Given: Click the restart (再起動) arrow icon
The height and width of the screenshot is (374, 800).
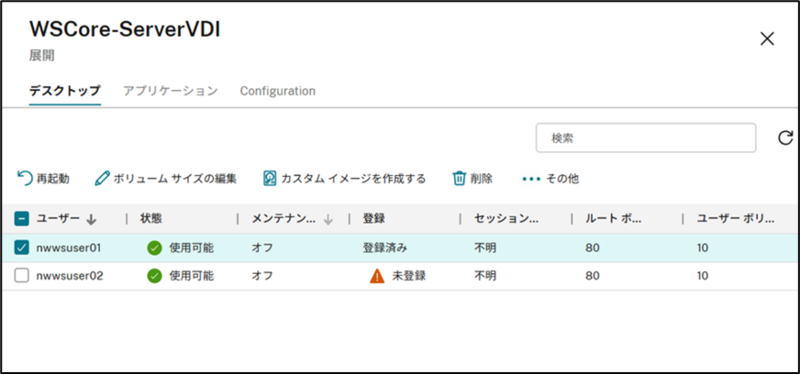Looking at the screenshot, I should (25, 178).
